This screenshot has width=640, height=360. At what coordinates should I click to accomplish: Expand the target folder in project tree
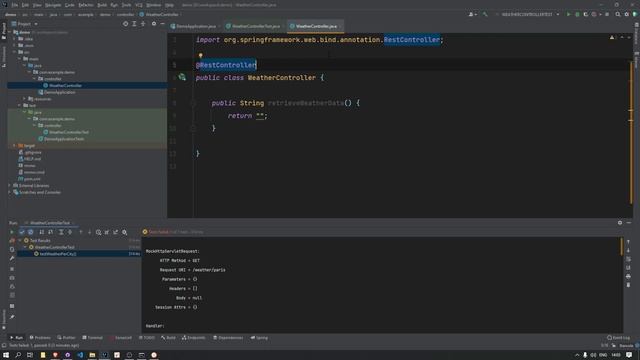[x=14, y=146]
